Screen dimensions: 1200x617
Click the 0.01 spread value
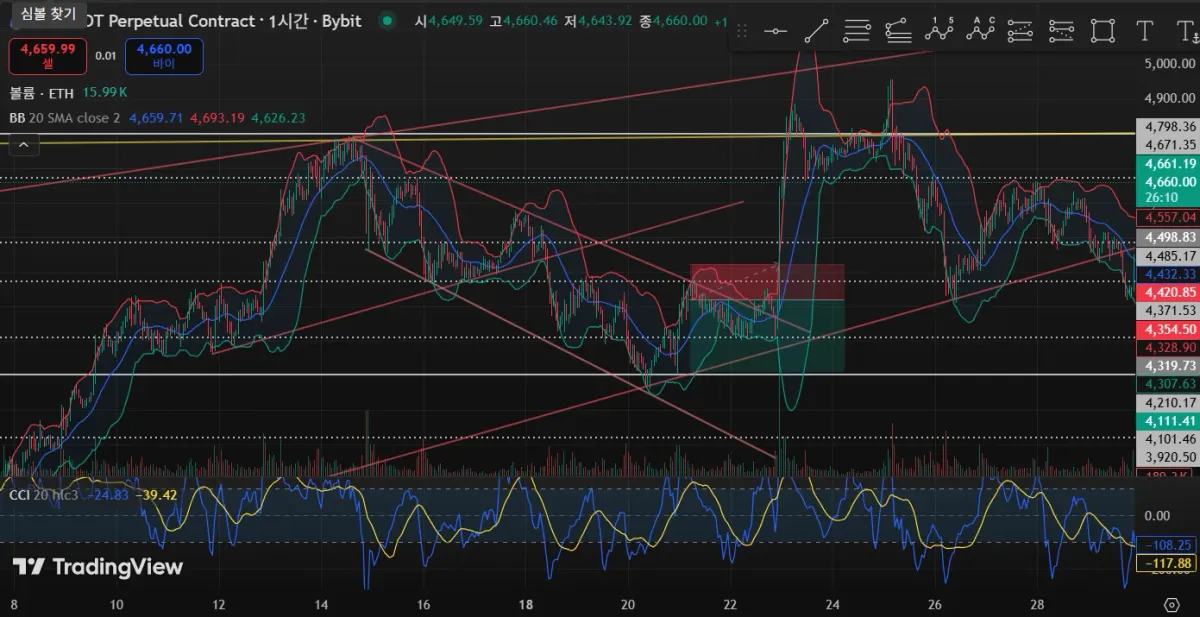pos(106,56)
